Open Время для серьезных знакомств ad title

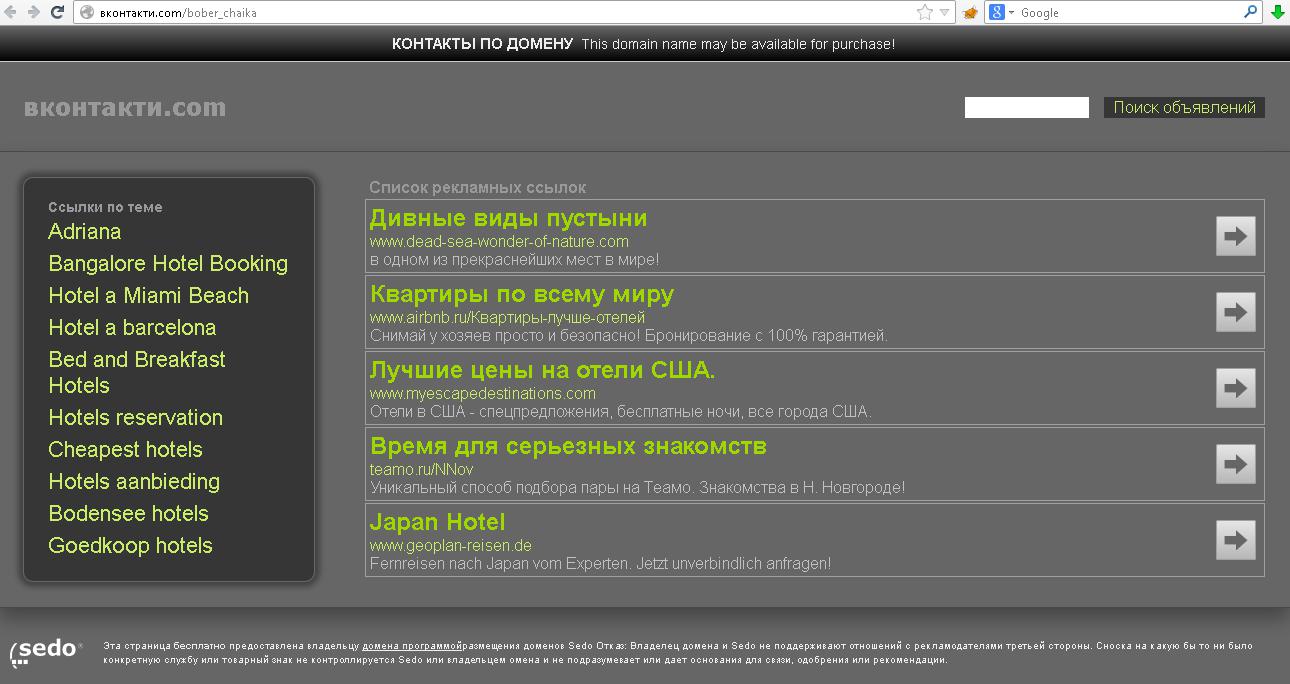[x=568, y=446]
